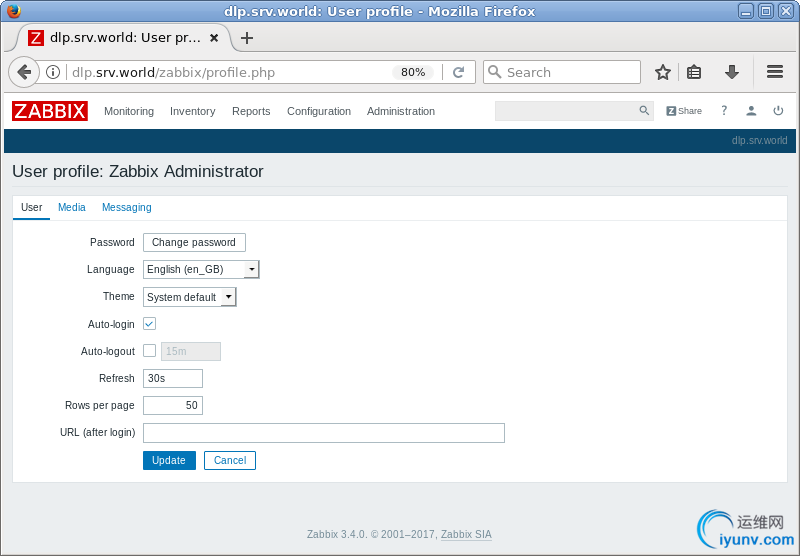The image size is (800, 556).
Task: Click the Firefox Search box
Action: 562,72
